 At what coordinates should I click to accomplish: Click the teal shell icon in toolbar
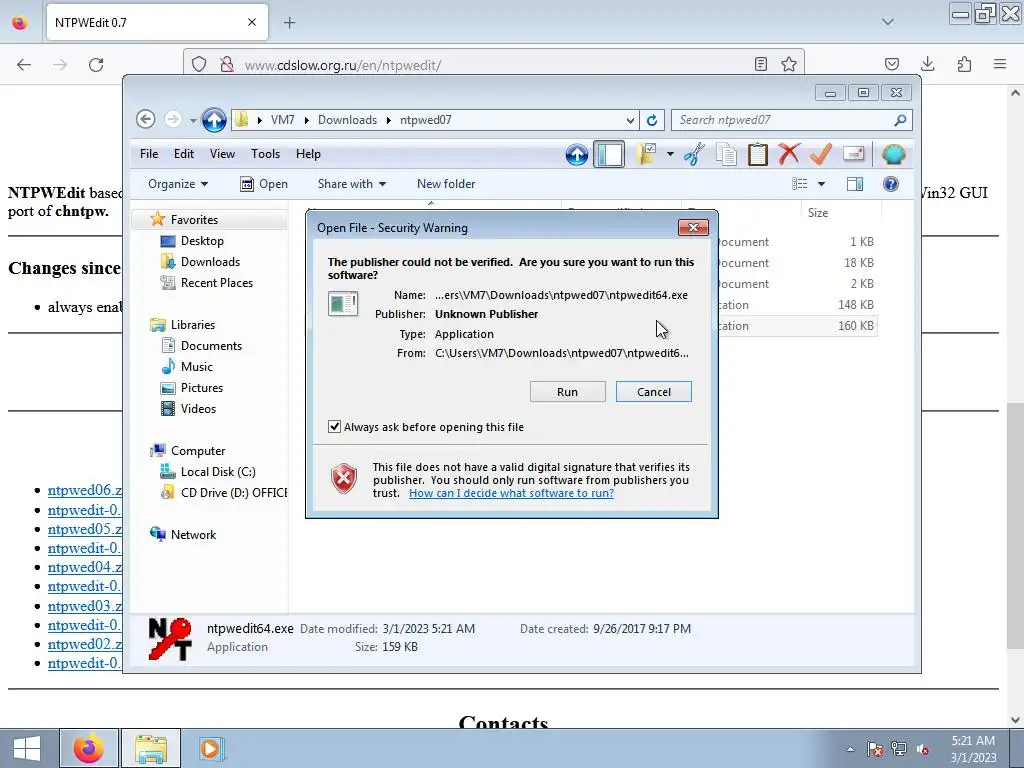click(893, 155)
